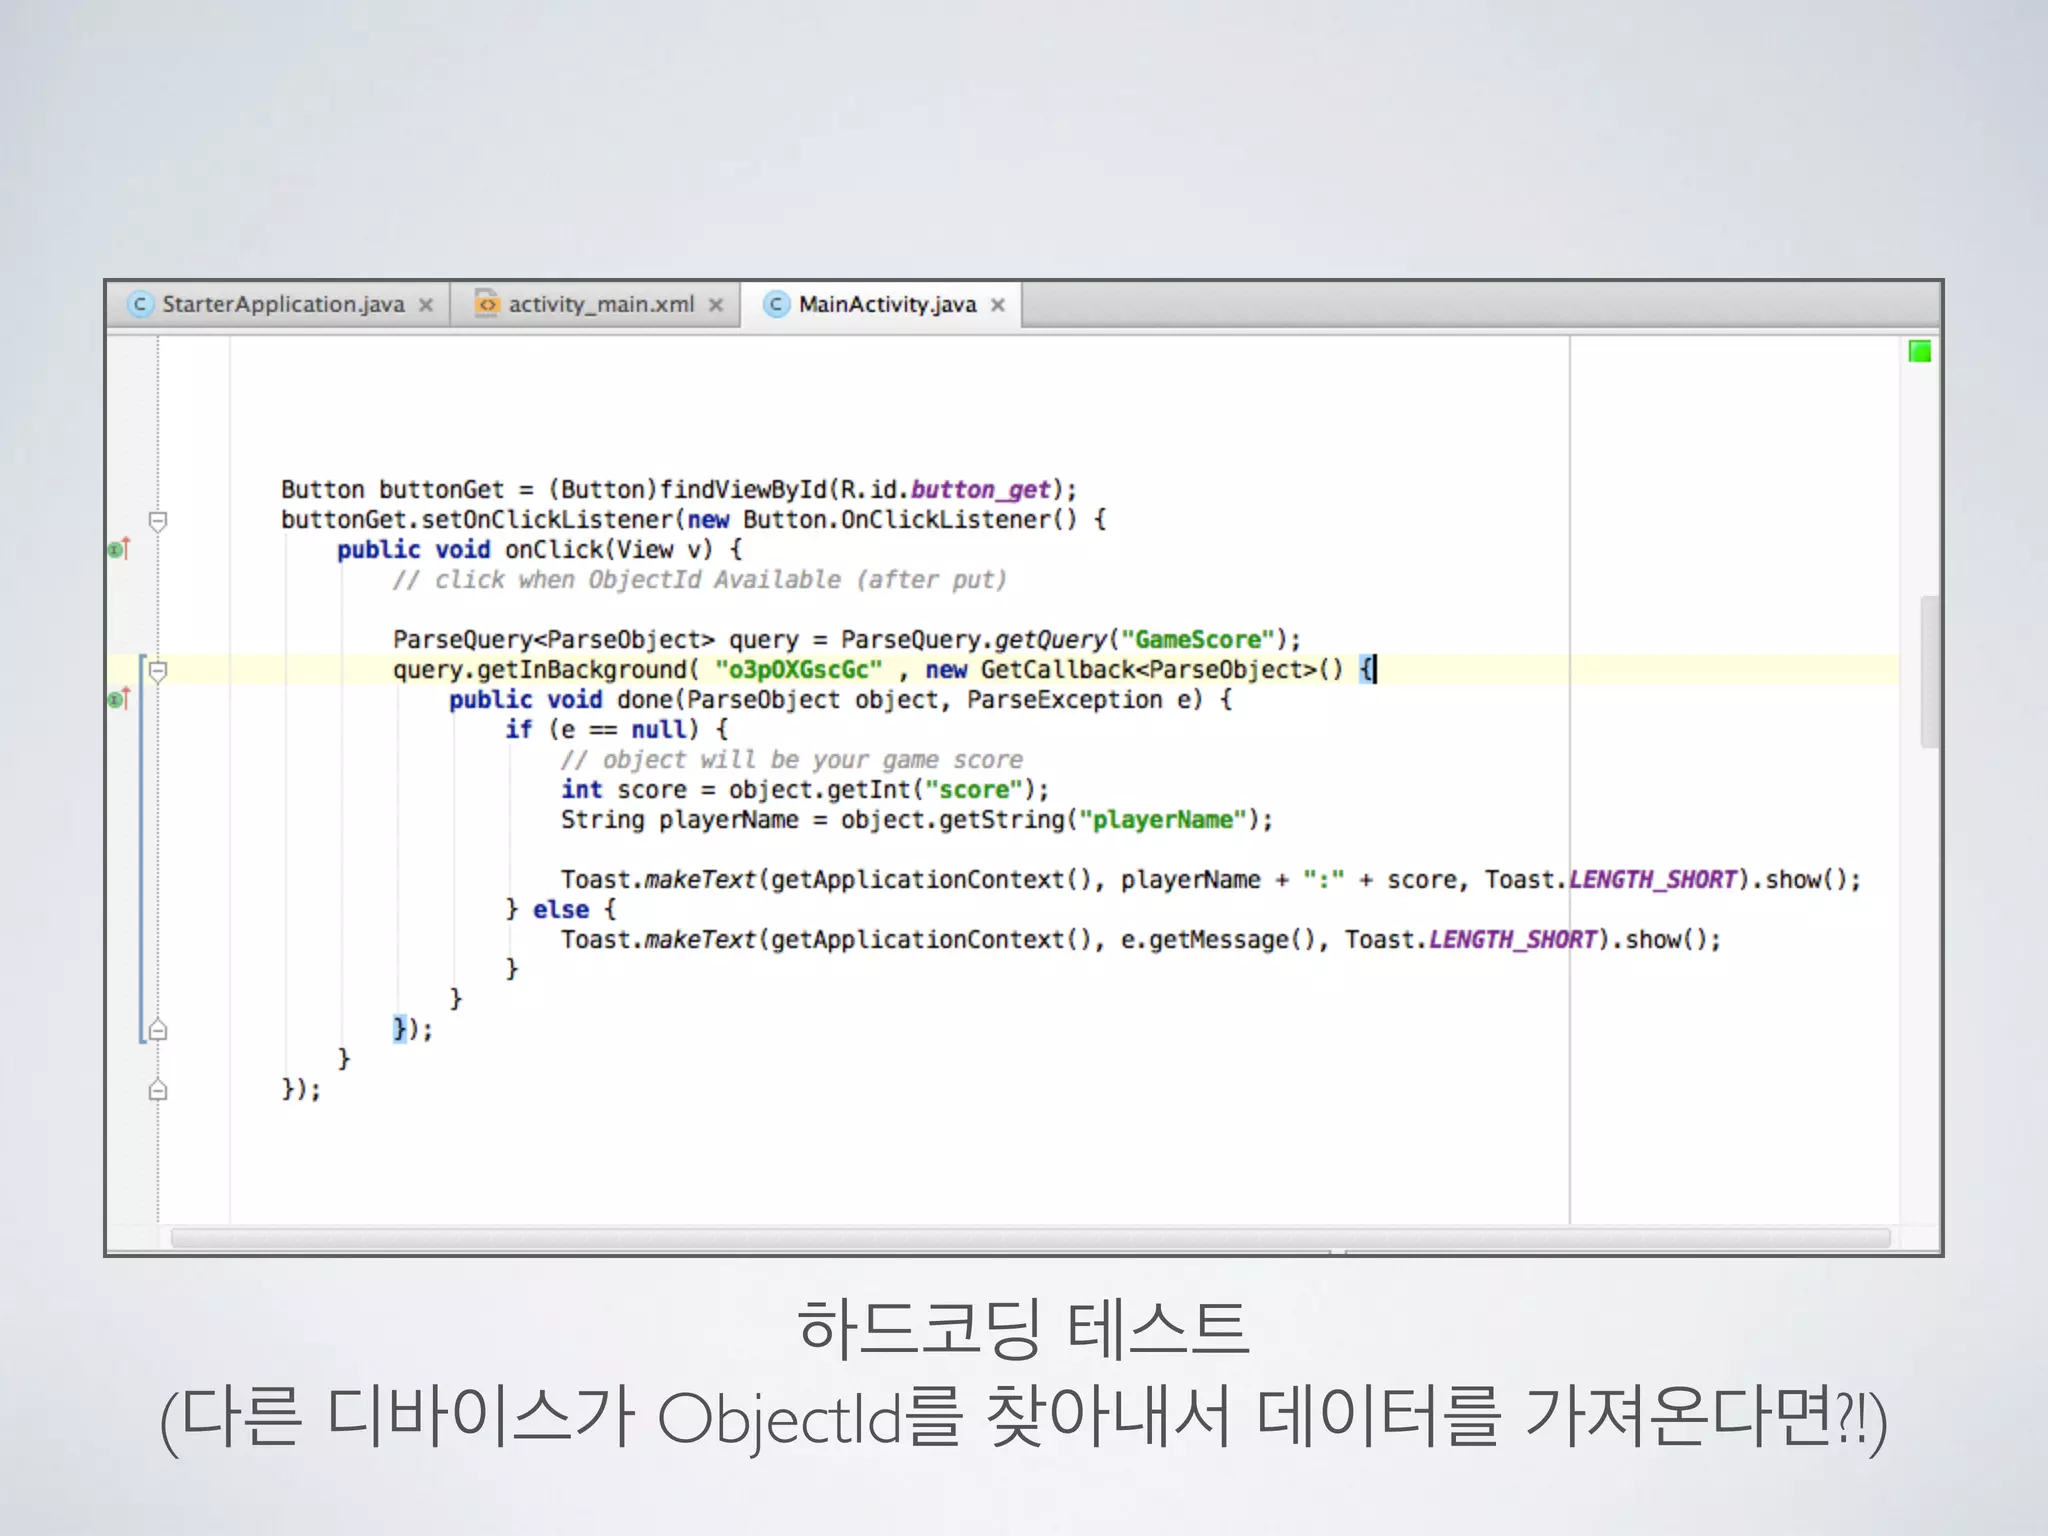Click the XML file icon on activity_main.xml tab
The image size is (2048, 1536).
pyautogui.click(x=486, y=303)
